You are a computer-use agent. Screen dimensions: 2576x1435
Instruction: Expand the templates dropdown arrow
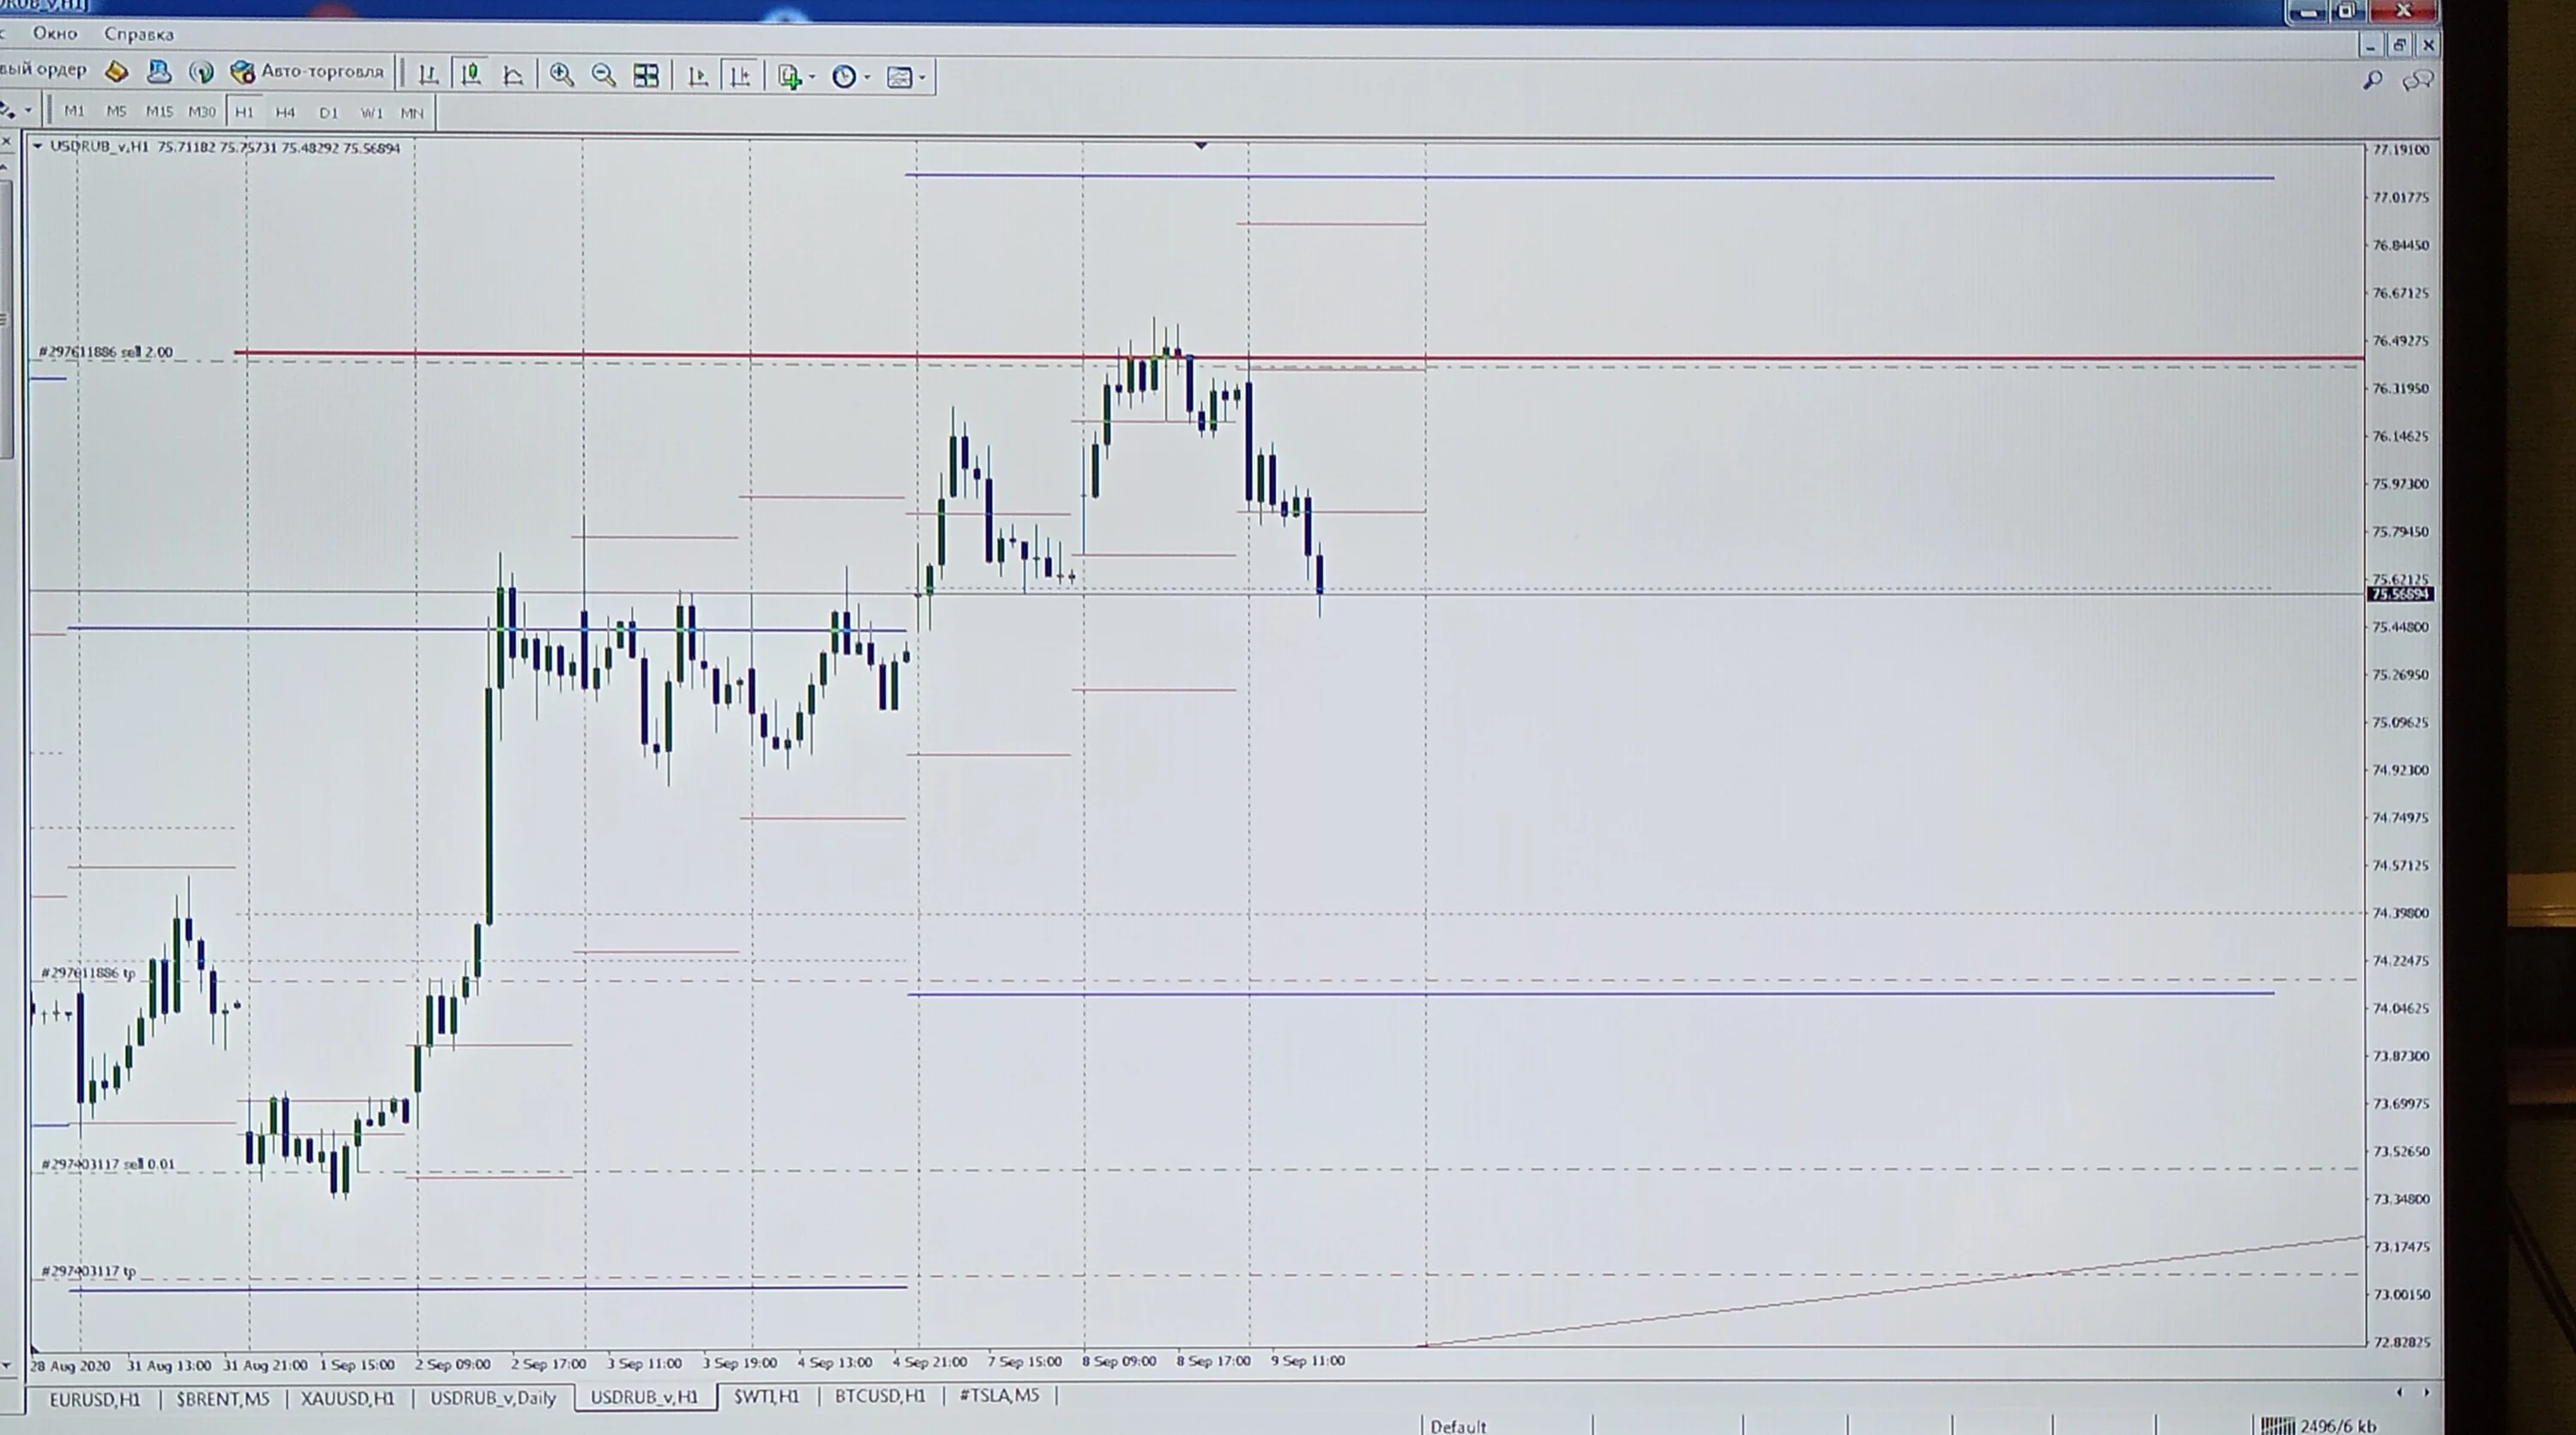coord(922,78)
